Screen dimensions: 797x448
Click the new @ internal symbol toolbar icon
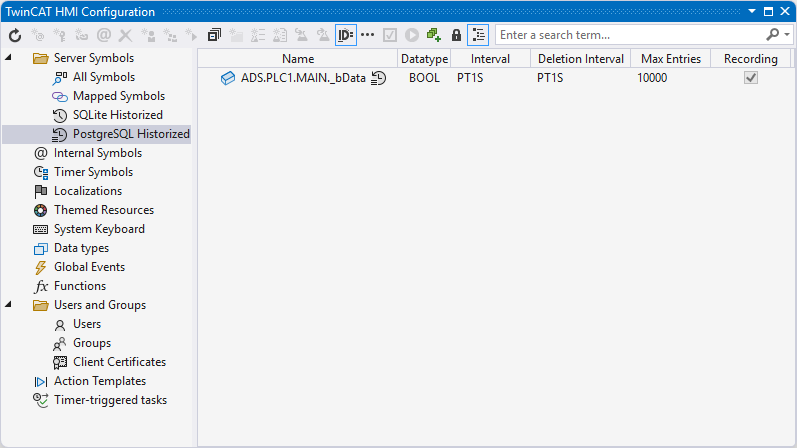click(x=38, y=35)
